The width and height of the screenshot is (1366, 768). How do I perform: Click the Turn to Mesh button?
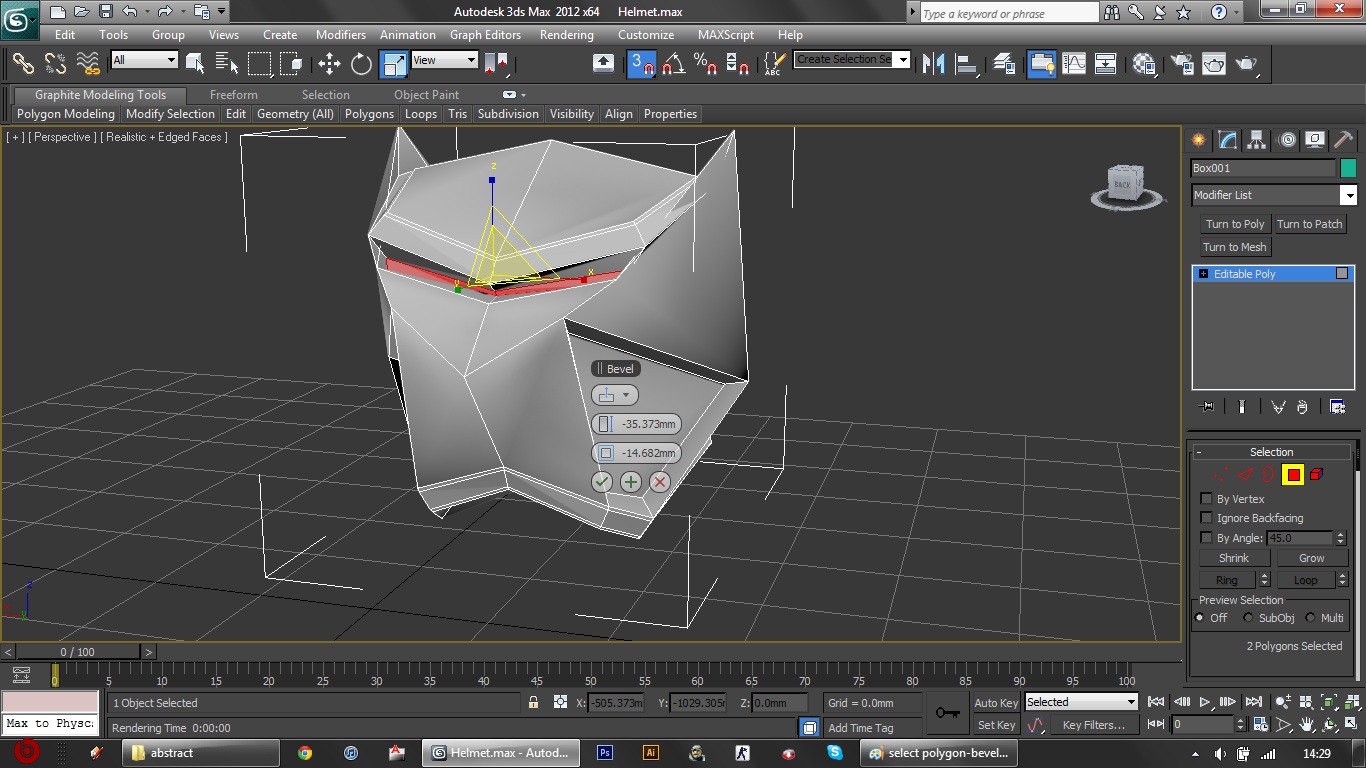tap(1234, 247)
